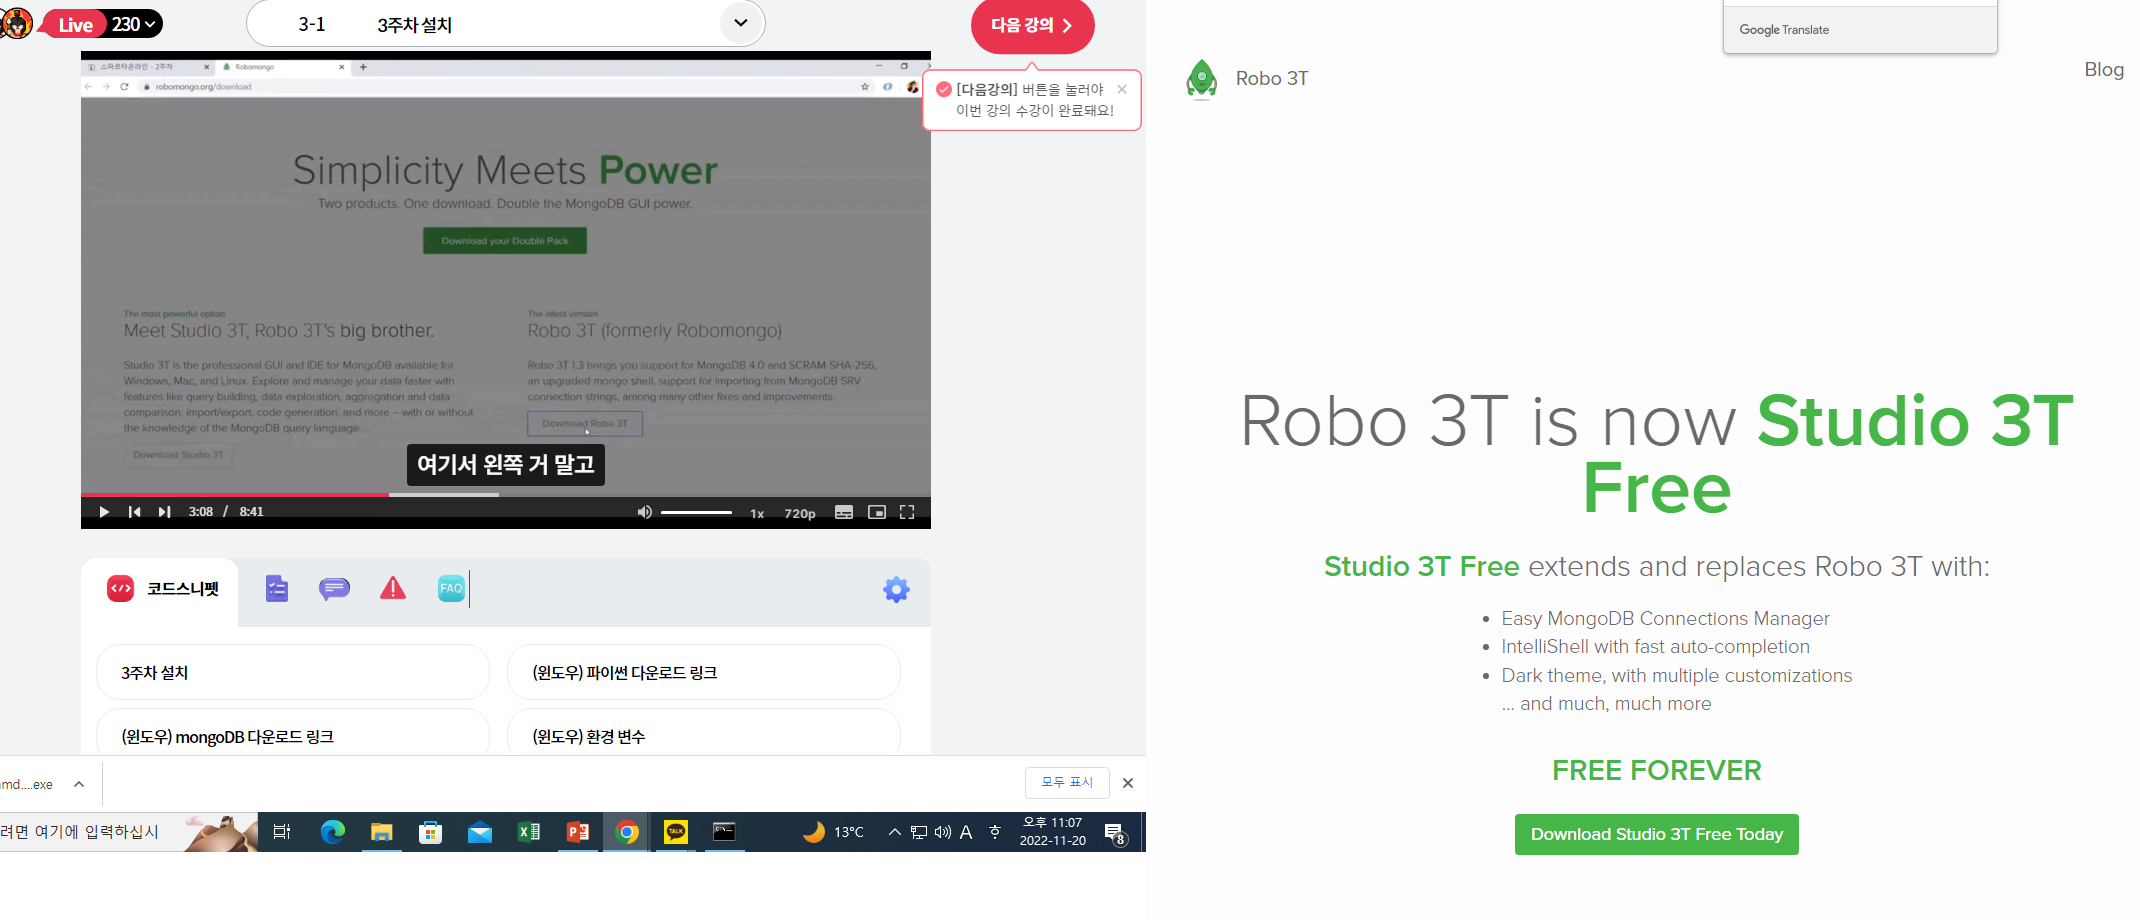Screen dimensions: 2140x920
Task: Open Command Prompt from taskbar
Action: coord(724,832)
